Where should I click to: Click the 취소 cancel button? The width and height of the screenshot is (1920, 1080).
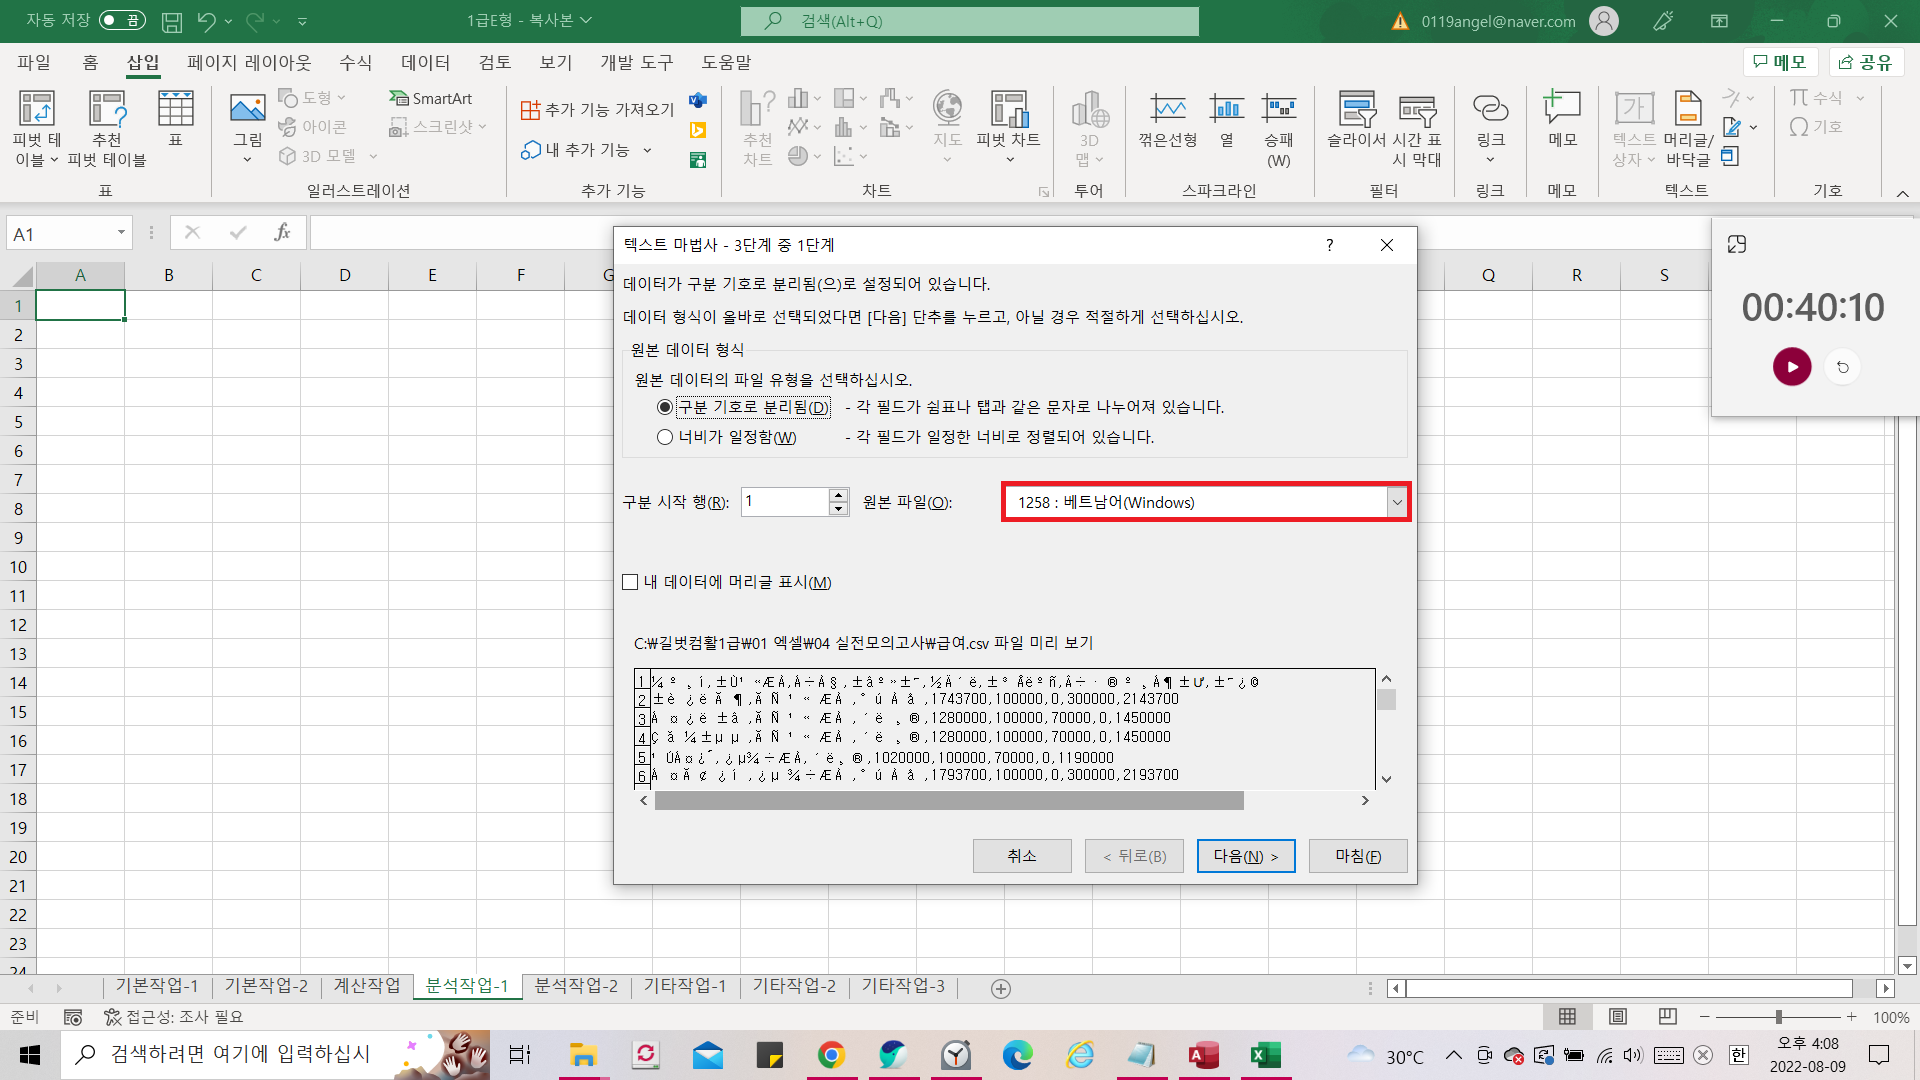(x=1021, y=856)
